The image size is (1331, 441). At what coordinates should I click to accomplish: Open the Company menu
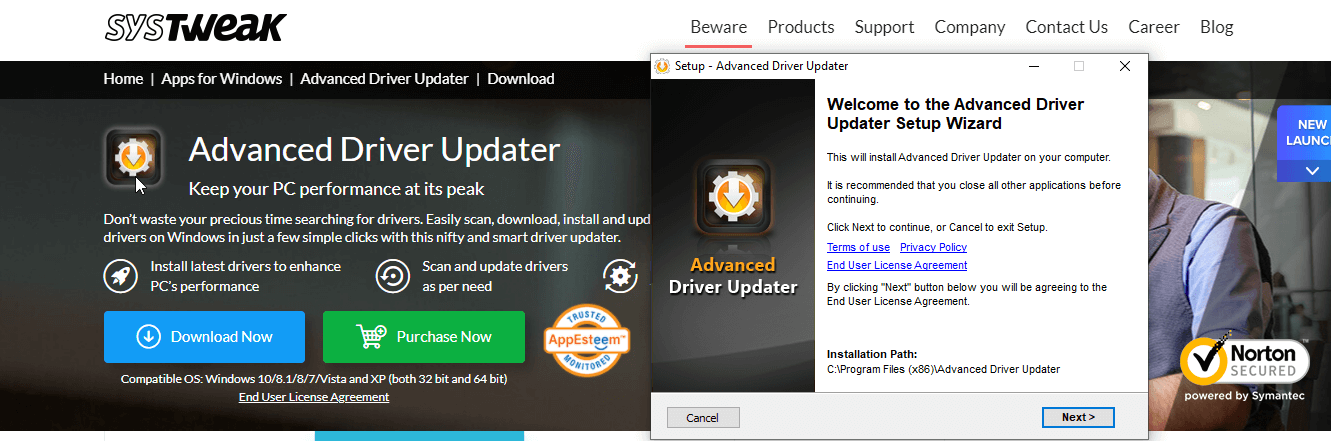[x=970, y=27]
